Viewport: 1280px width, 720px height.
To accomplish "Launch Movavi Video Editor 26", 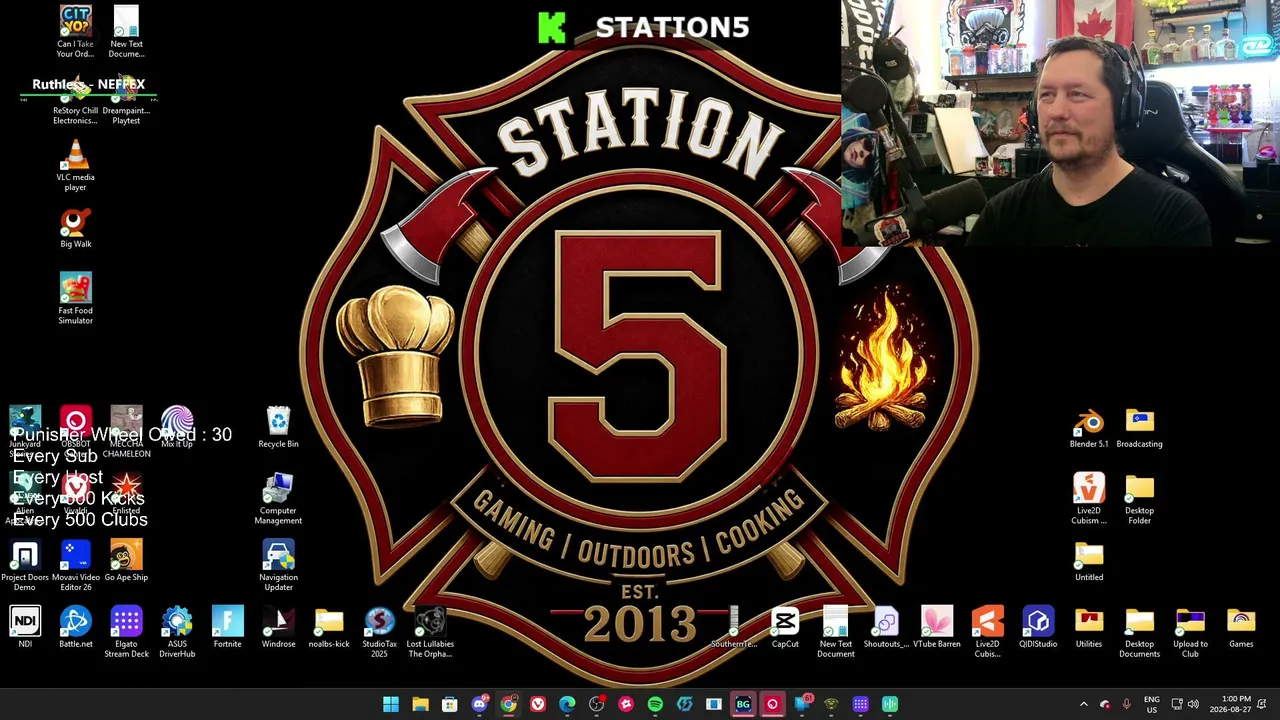I will pyautogui.click(x=75, y=566).
